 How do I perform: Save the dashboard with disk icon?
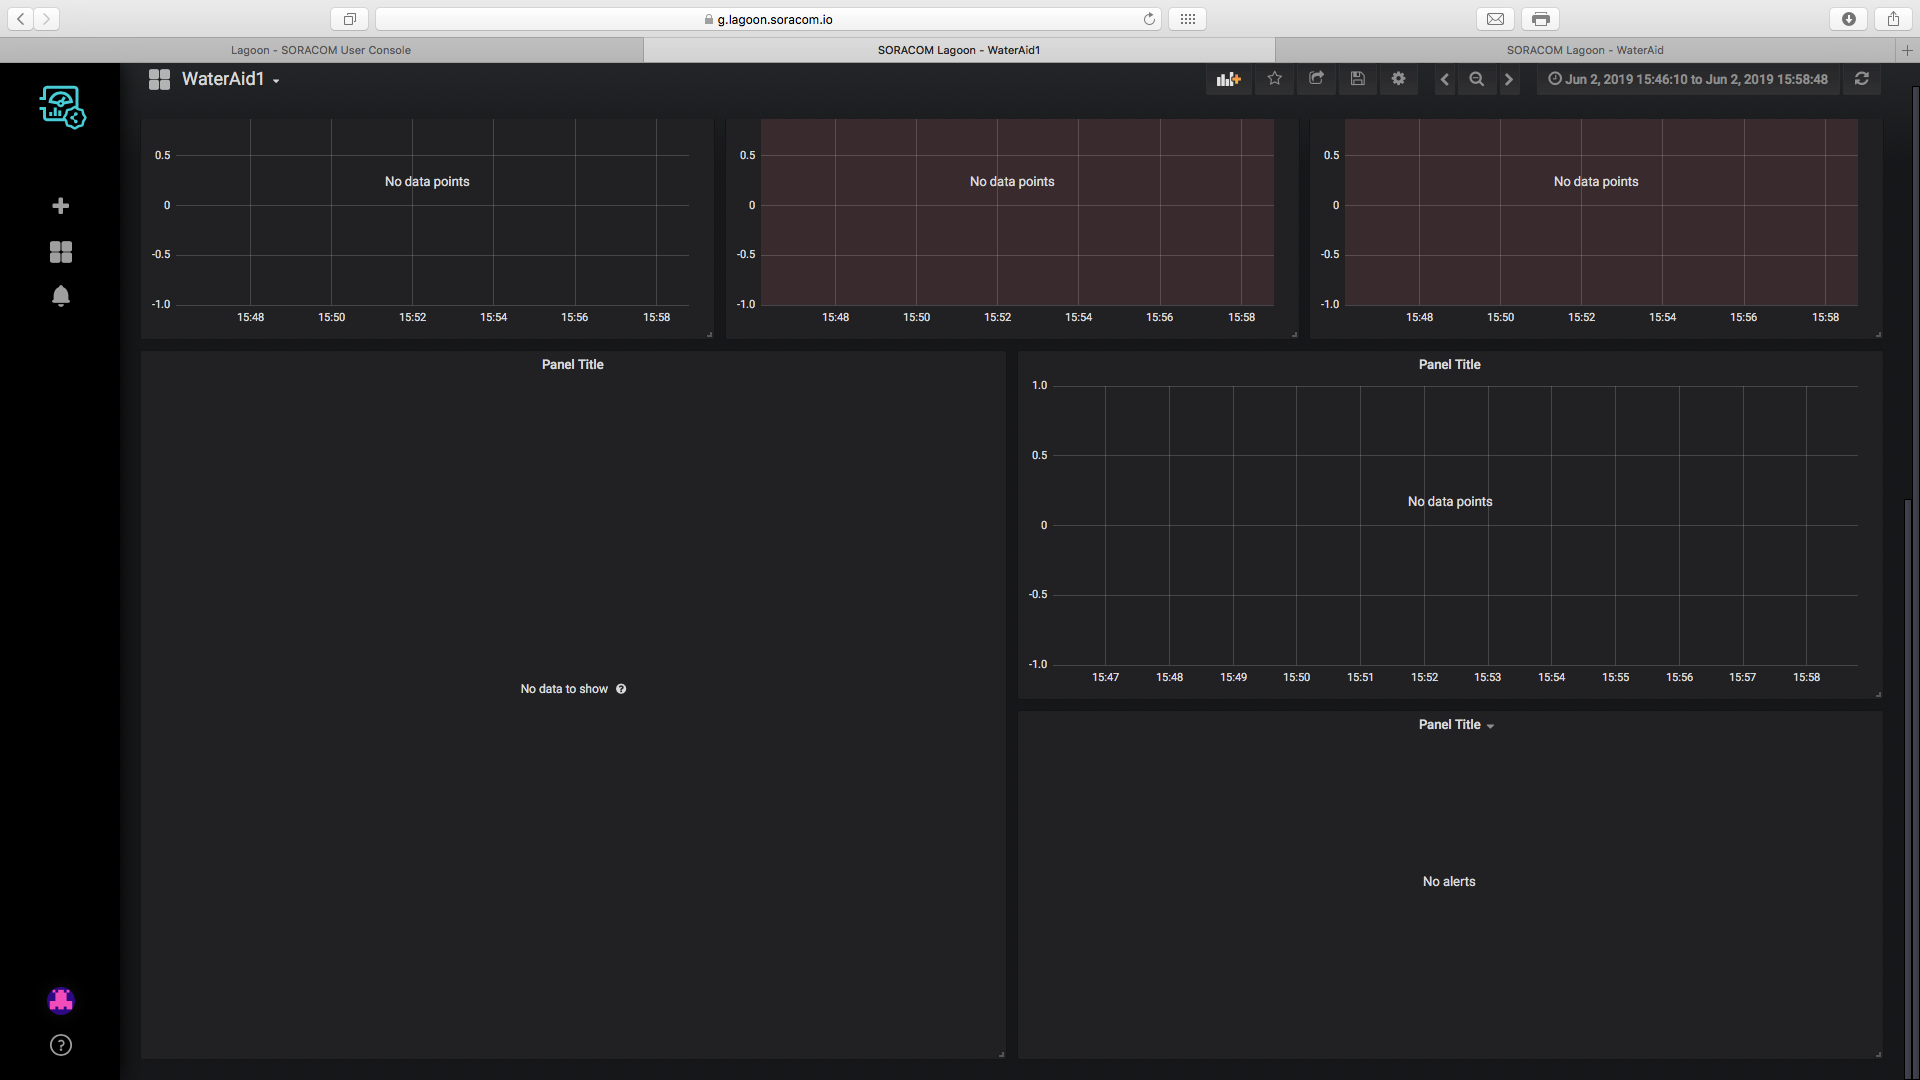(1357, 79)
